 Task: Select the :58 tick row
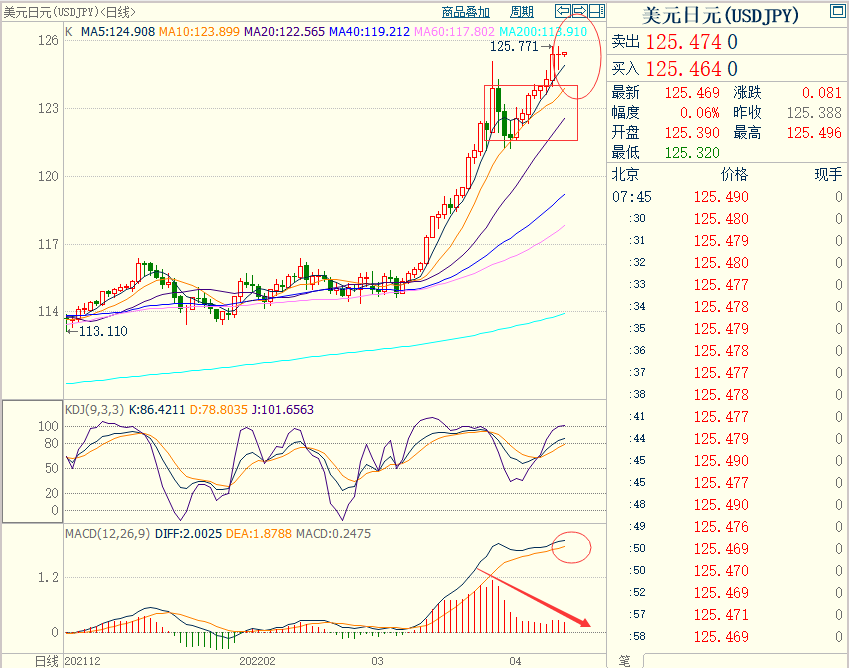727,637
